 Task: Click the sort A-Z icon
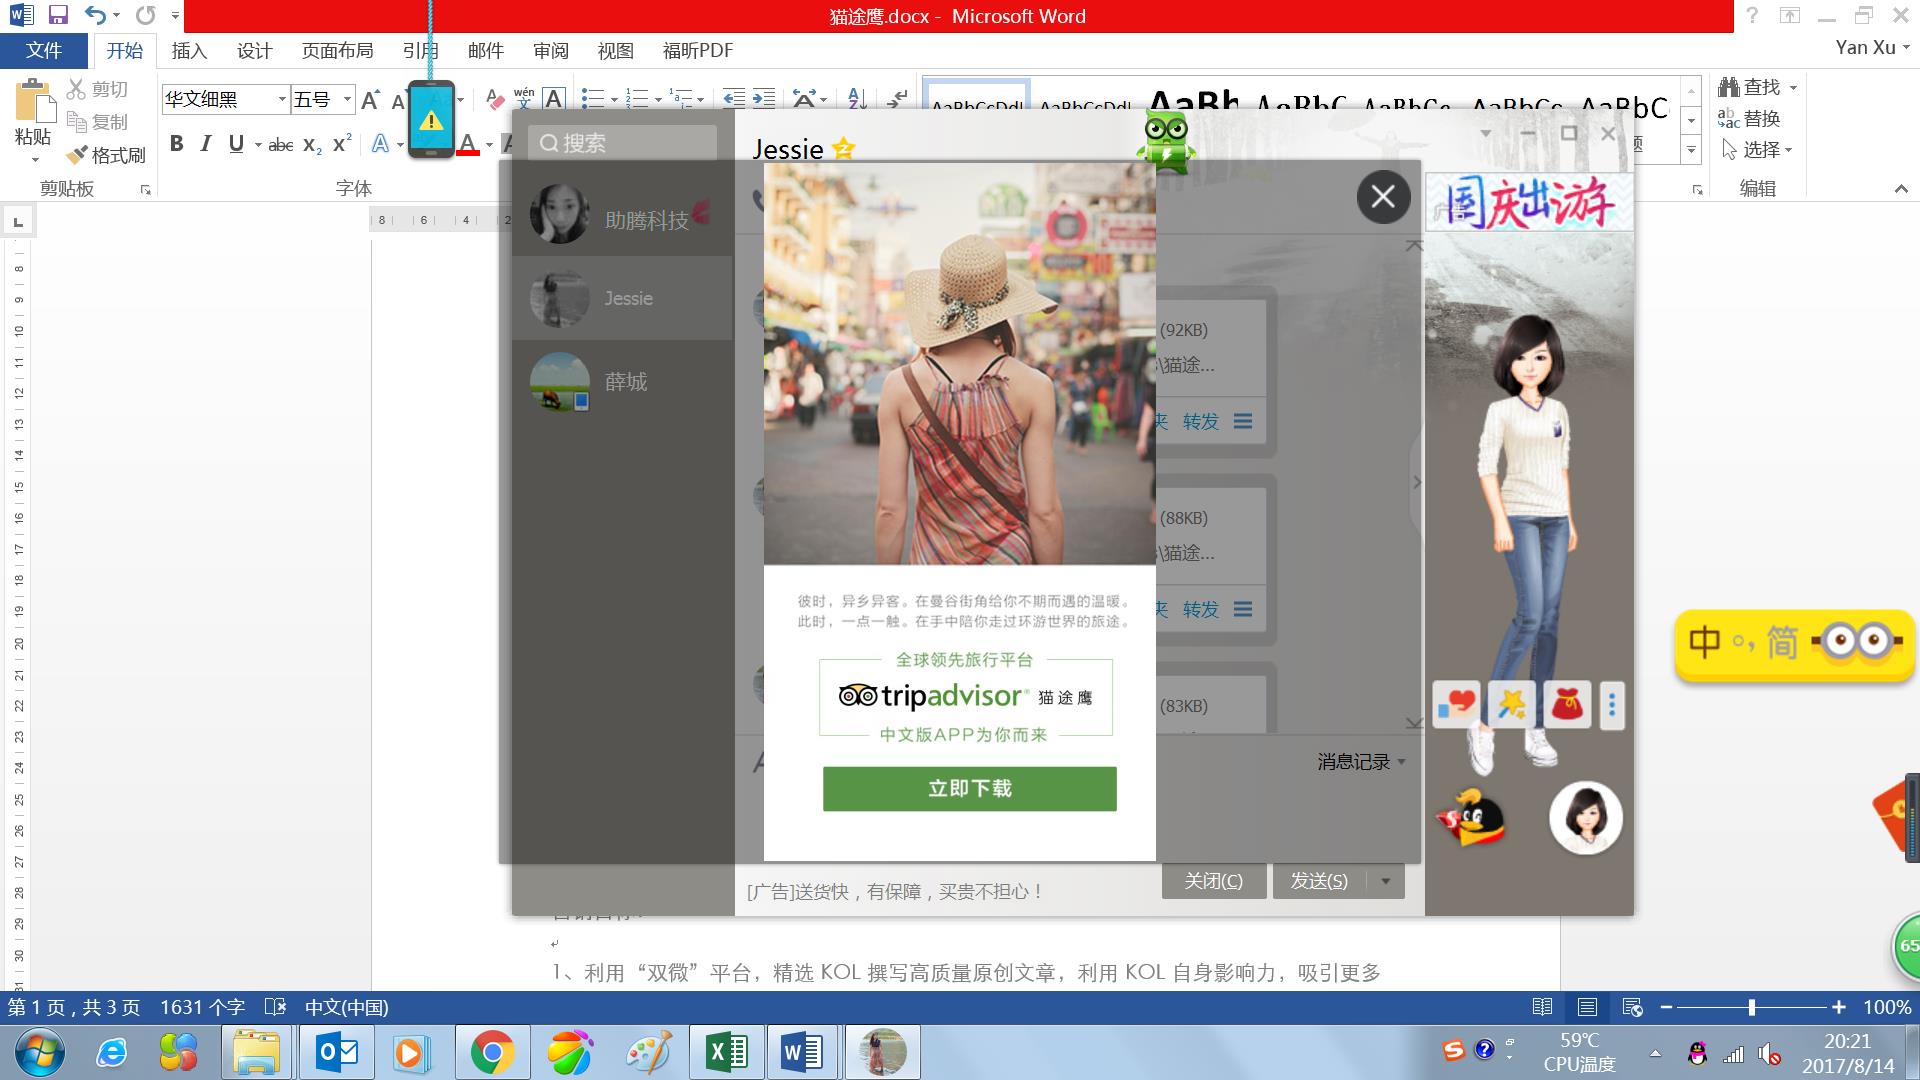[857, 98]
